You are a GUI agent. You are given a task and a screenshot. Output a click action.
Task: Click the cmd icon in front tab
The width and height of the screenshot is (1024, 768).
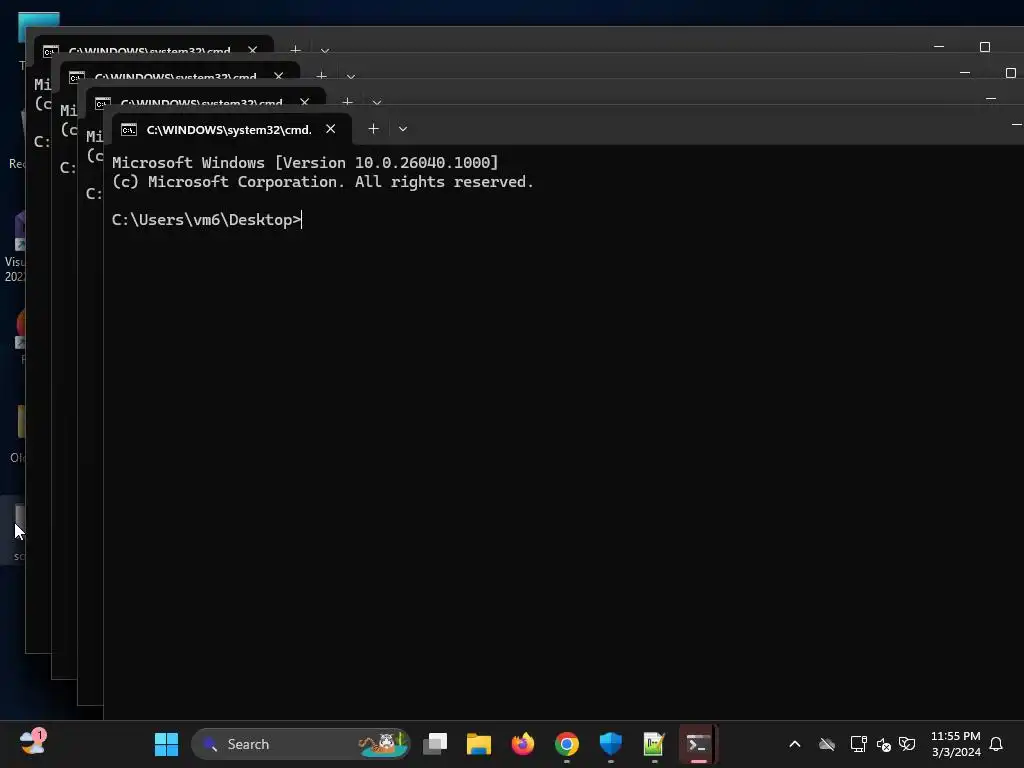point(129,129)
